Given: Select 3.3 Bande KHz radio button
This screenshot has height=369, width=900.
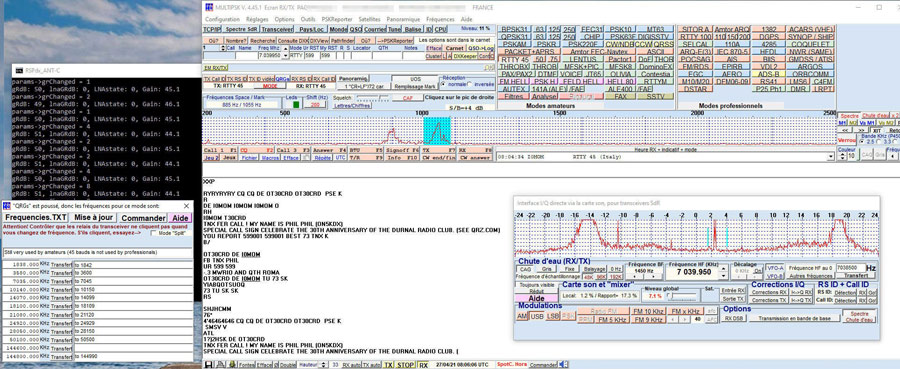Looking at the screenshot, I should (x=878, y=141).
